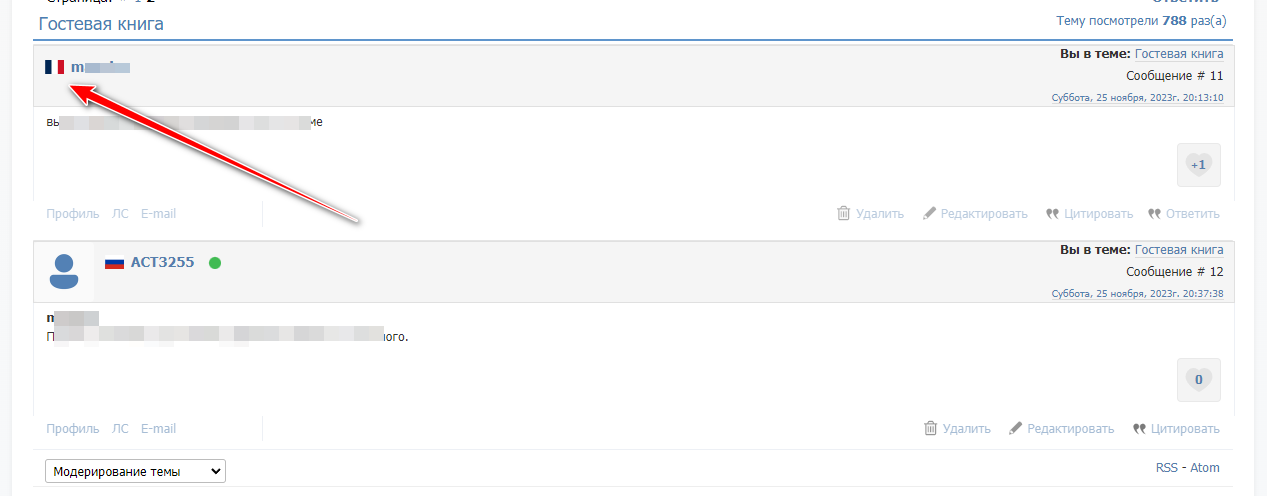Click the heart counter showing 0 on message 12
Image resolution: width=1267 pixels, height=496 pixels.
point(1198,379)
